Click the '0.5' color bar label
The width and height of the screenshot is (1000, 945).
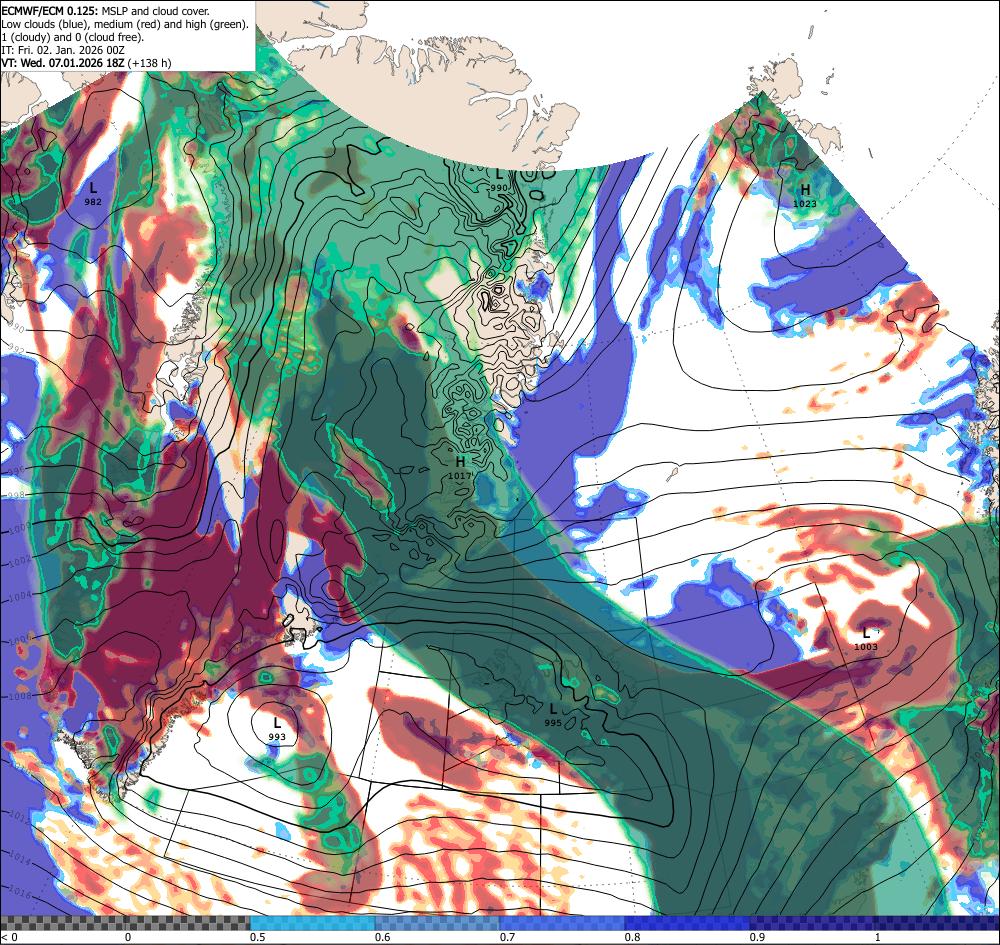[x=258, y=937]
